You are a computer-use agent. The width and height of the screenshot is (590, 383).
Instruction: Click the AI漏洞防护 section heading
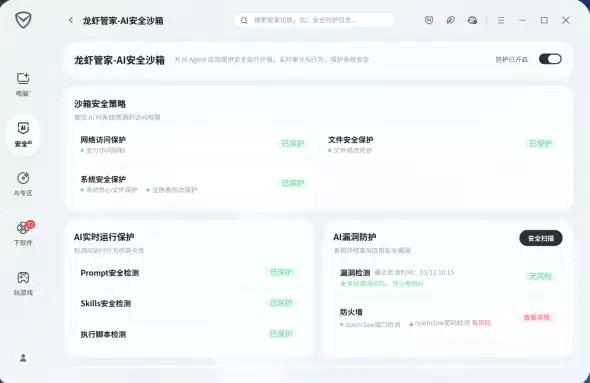pyautogui.click(x=355, y=237)
